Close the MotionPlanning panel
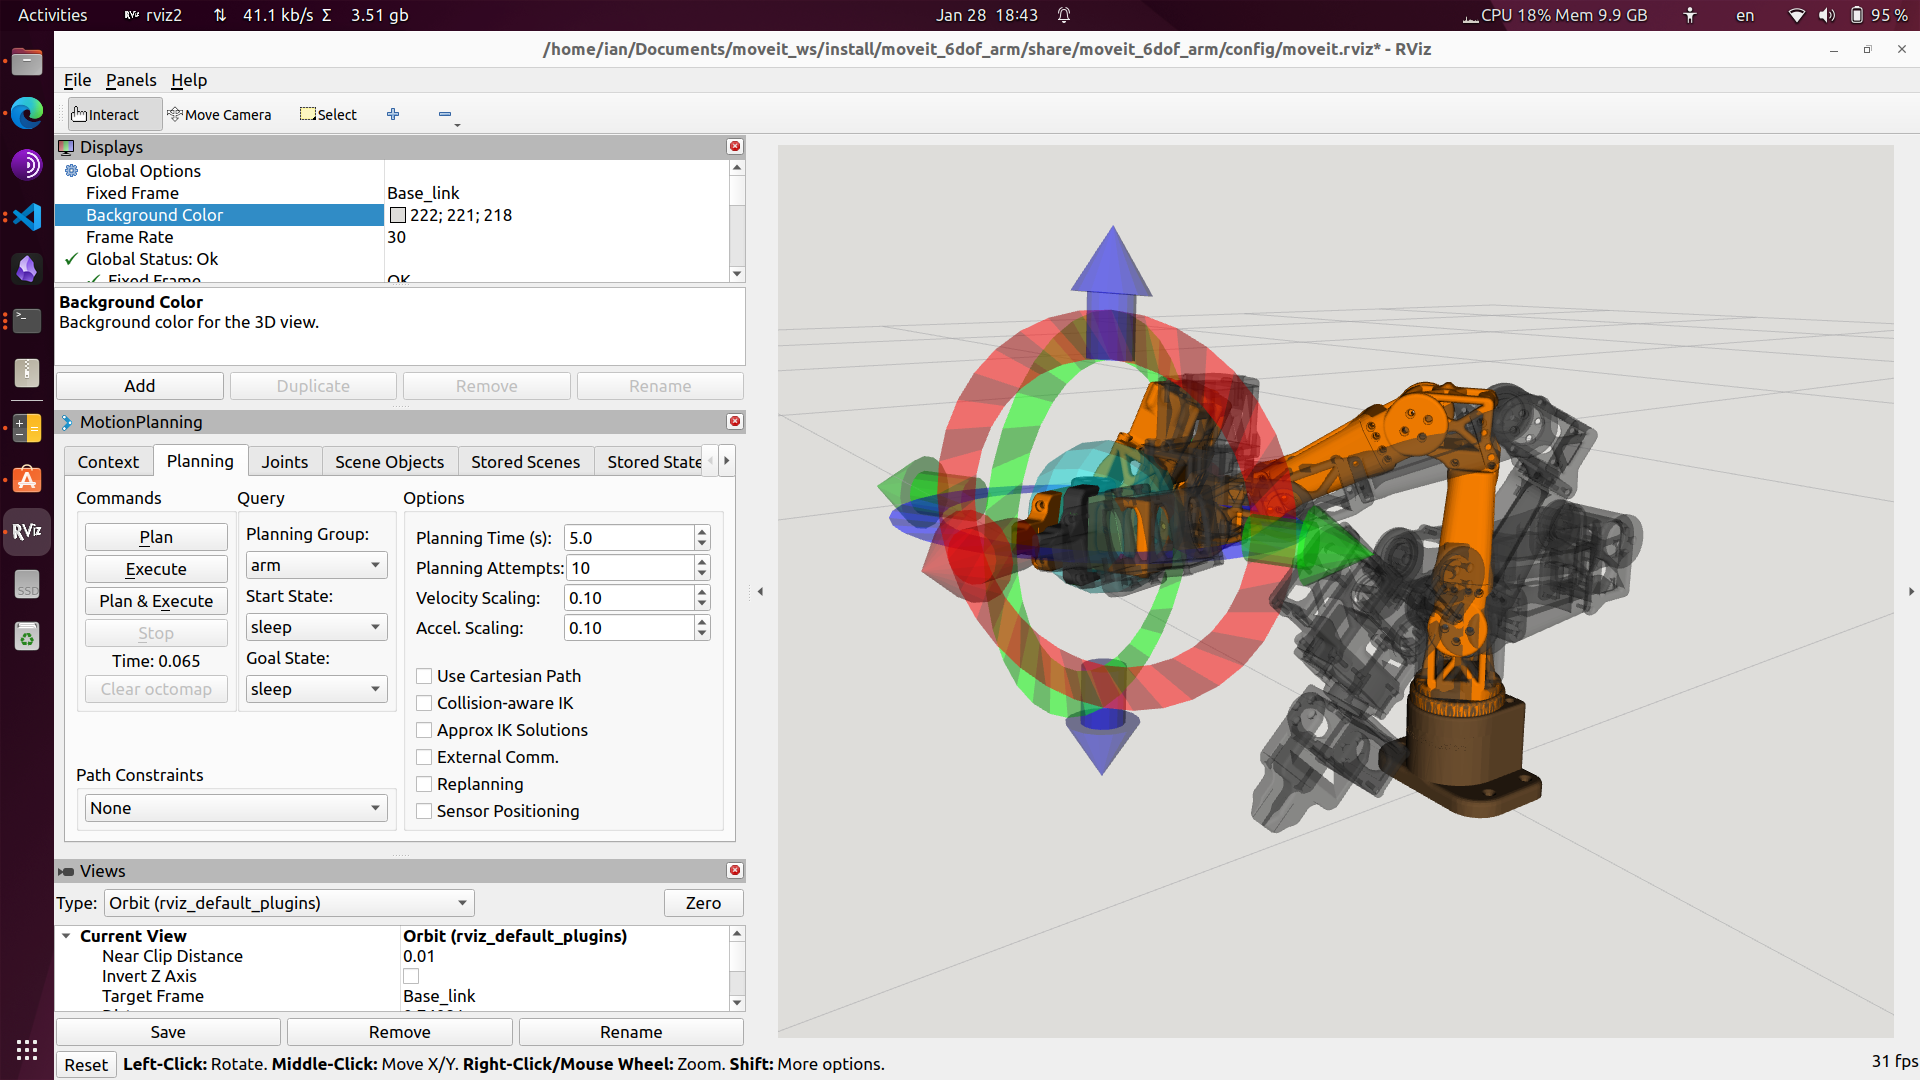This screenshot has width=1920, height=1080. [735, 421]
